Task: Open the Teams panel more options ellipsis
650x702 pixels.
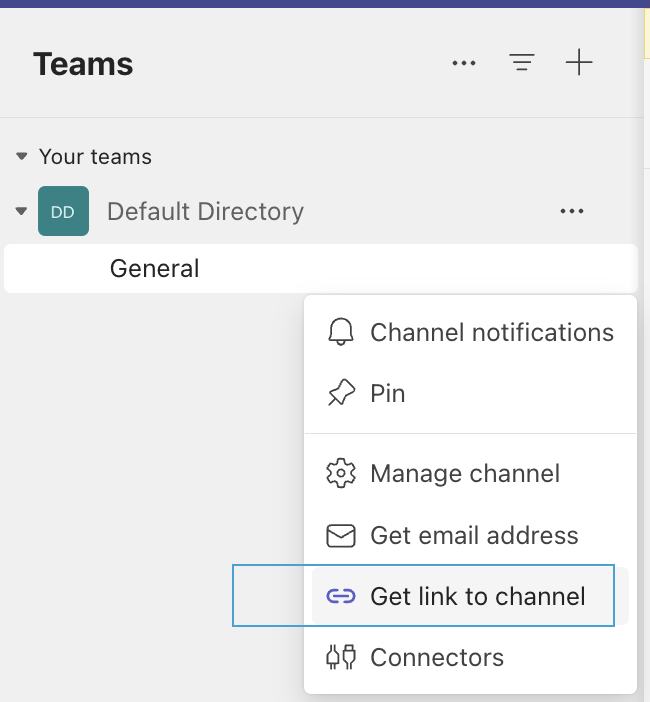Action: (464, 63)
